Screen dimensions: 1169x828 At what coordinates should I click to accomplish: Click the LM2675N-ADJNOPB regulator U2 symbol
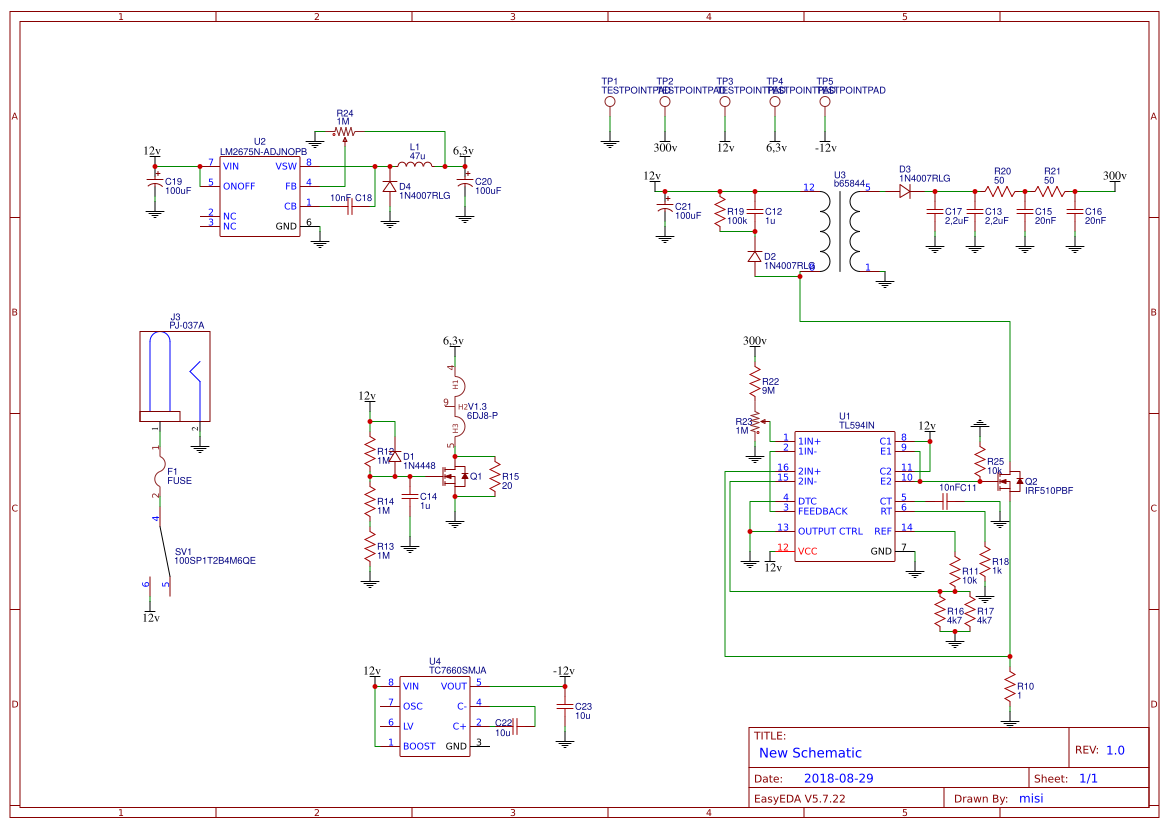click(262, 195)
